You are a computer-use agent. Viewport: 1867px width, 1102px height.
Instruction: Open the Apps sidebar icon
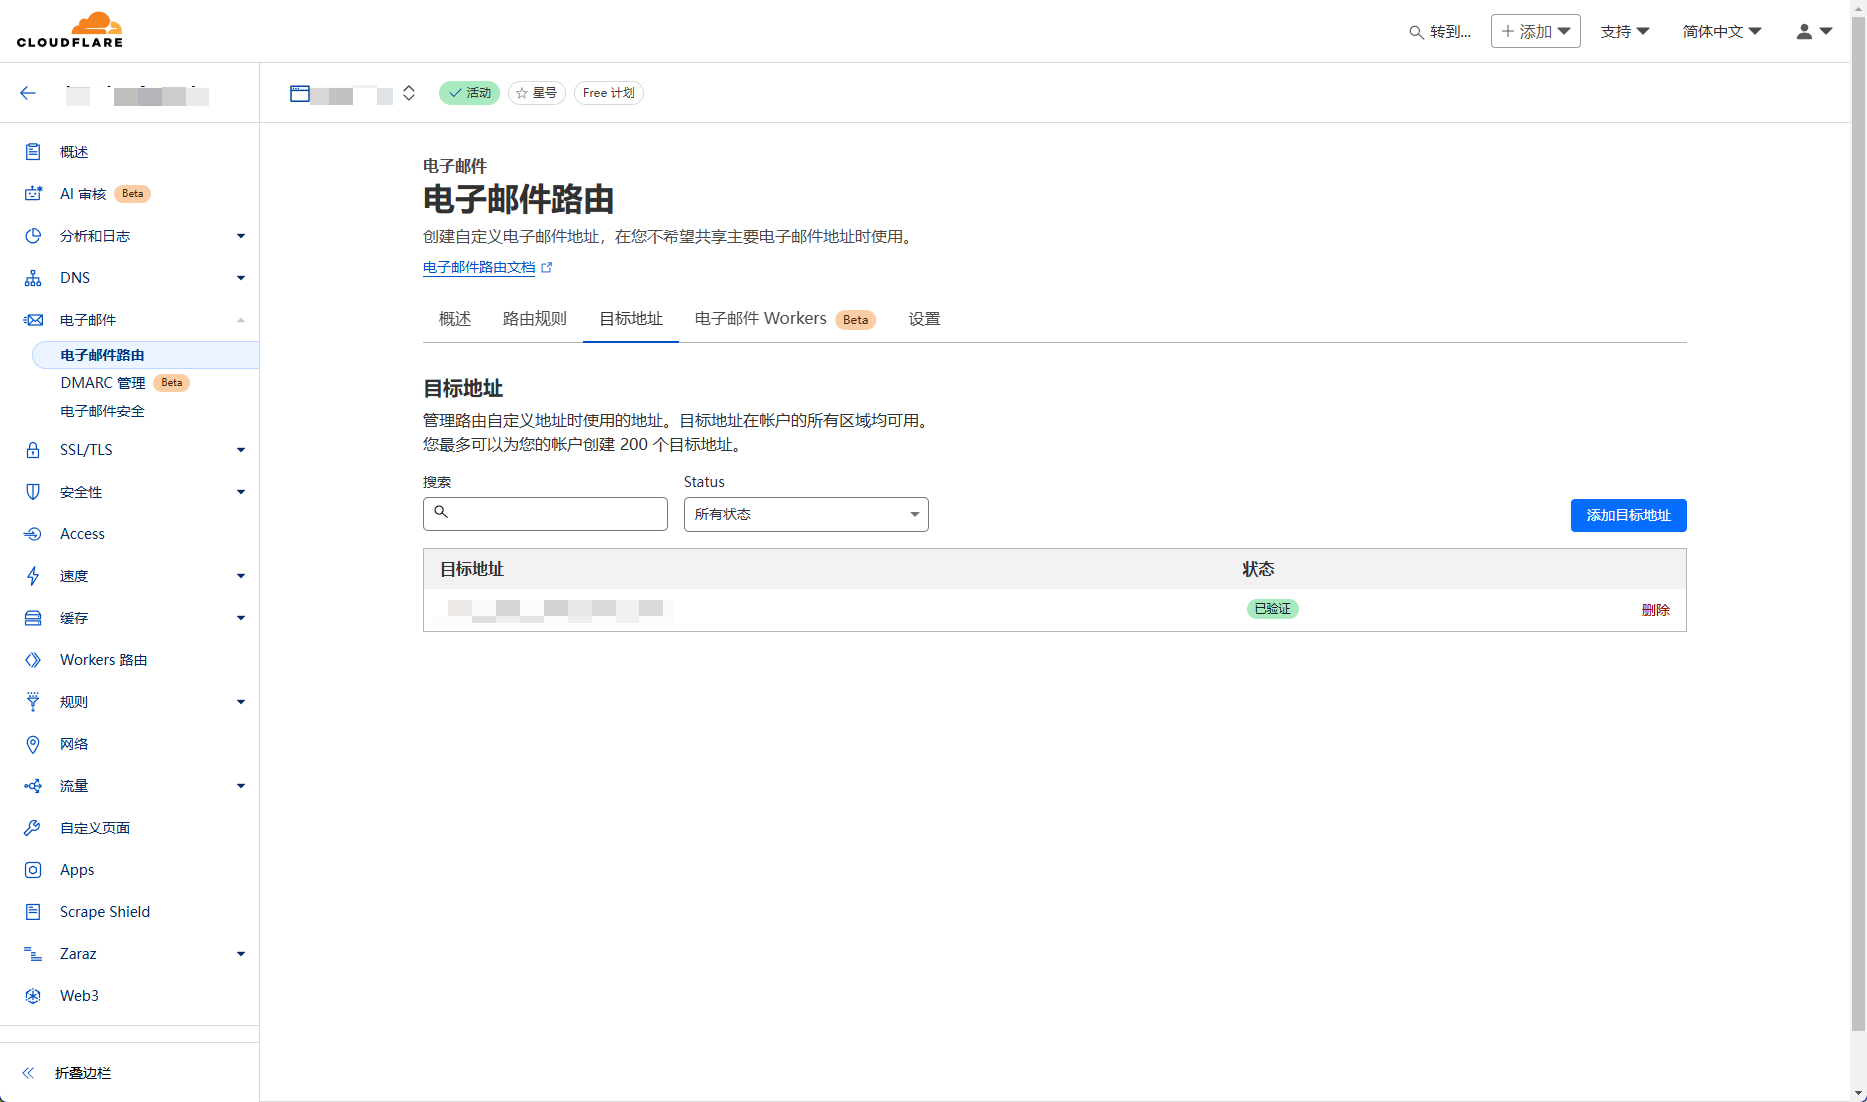click(x=33, y=870)
